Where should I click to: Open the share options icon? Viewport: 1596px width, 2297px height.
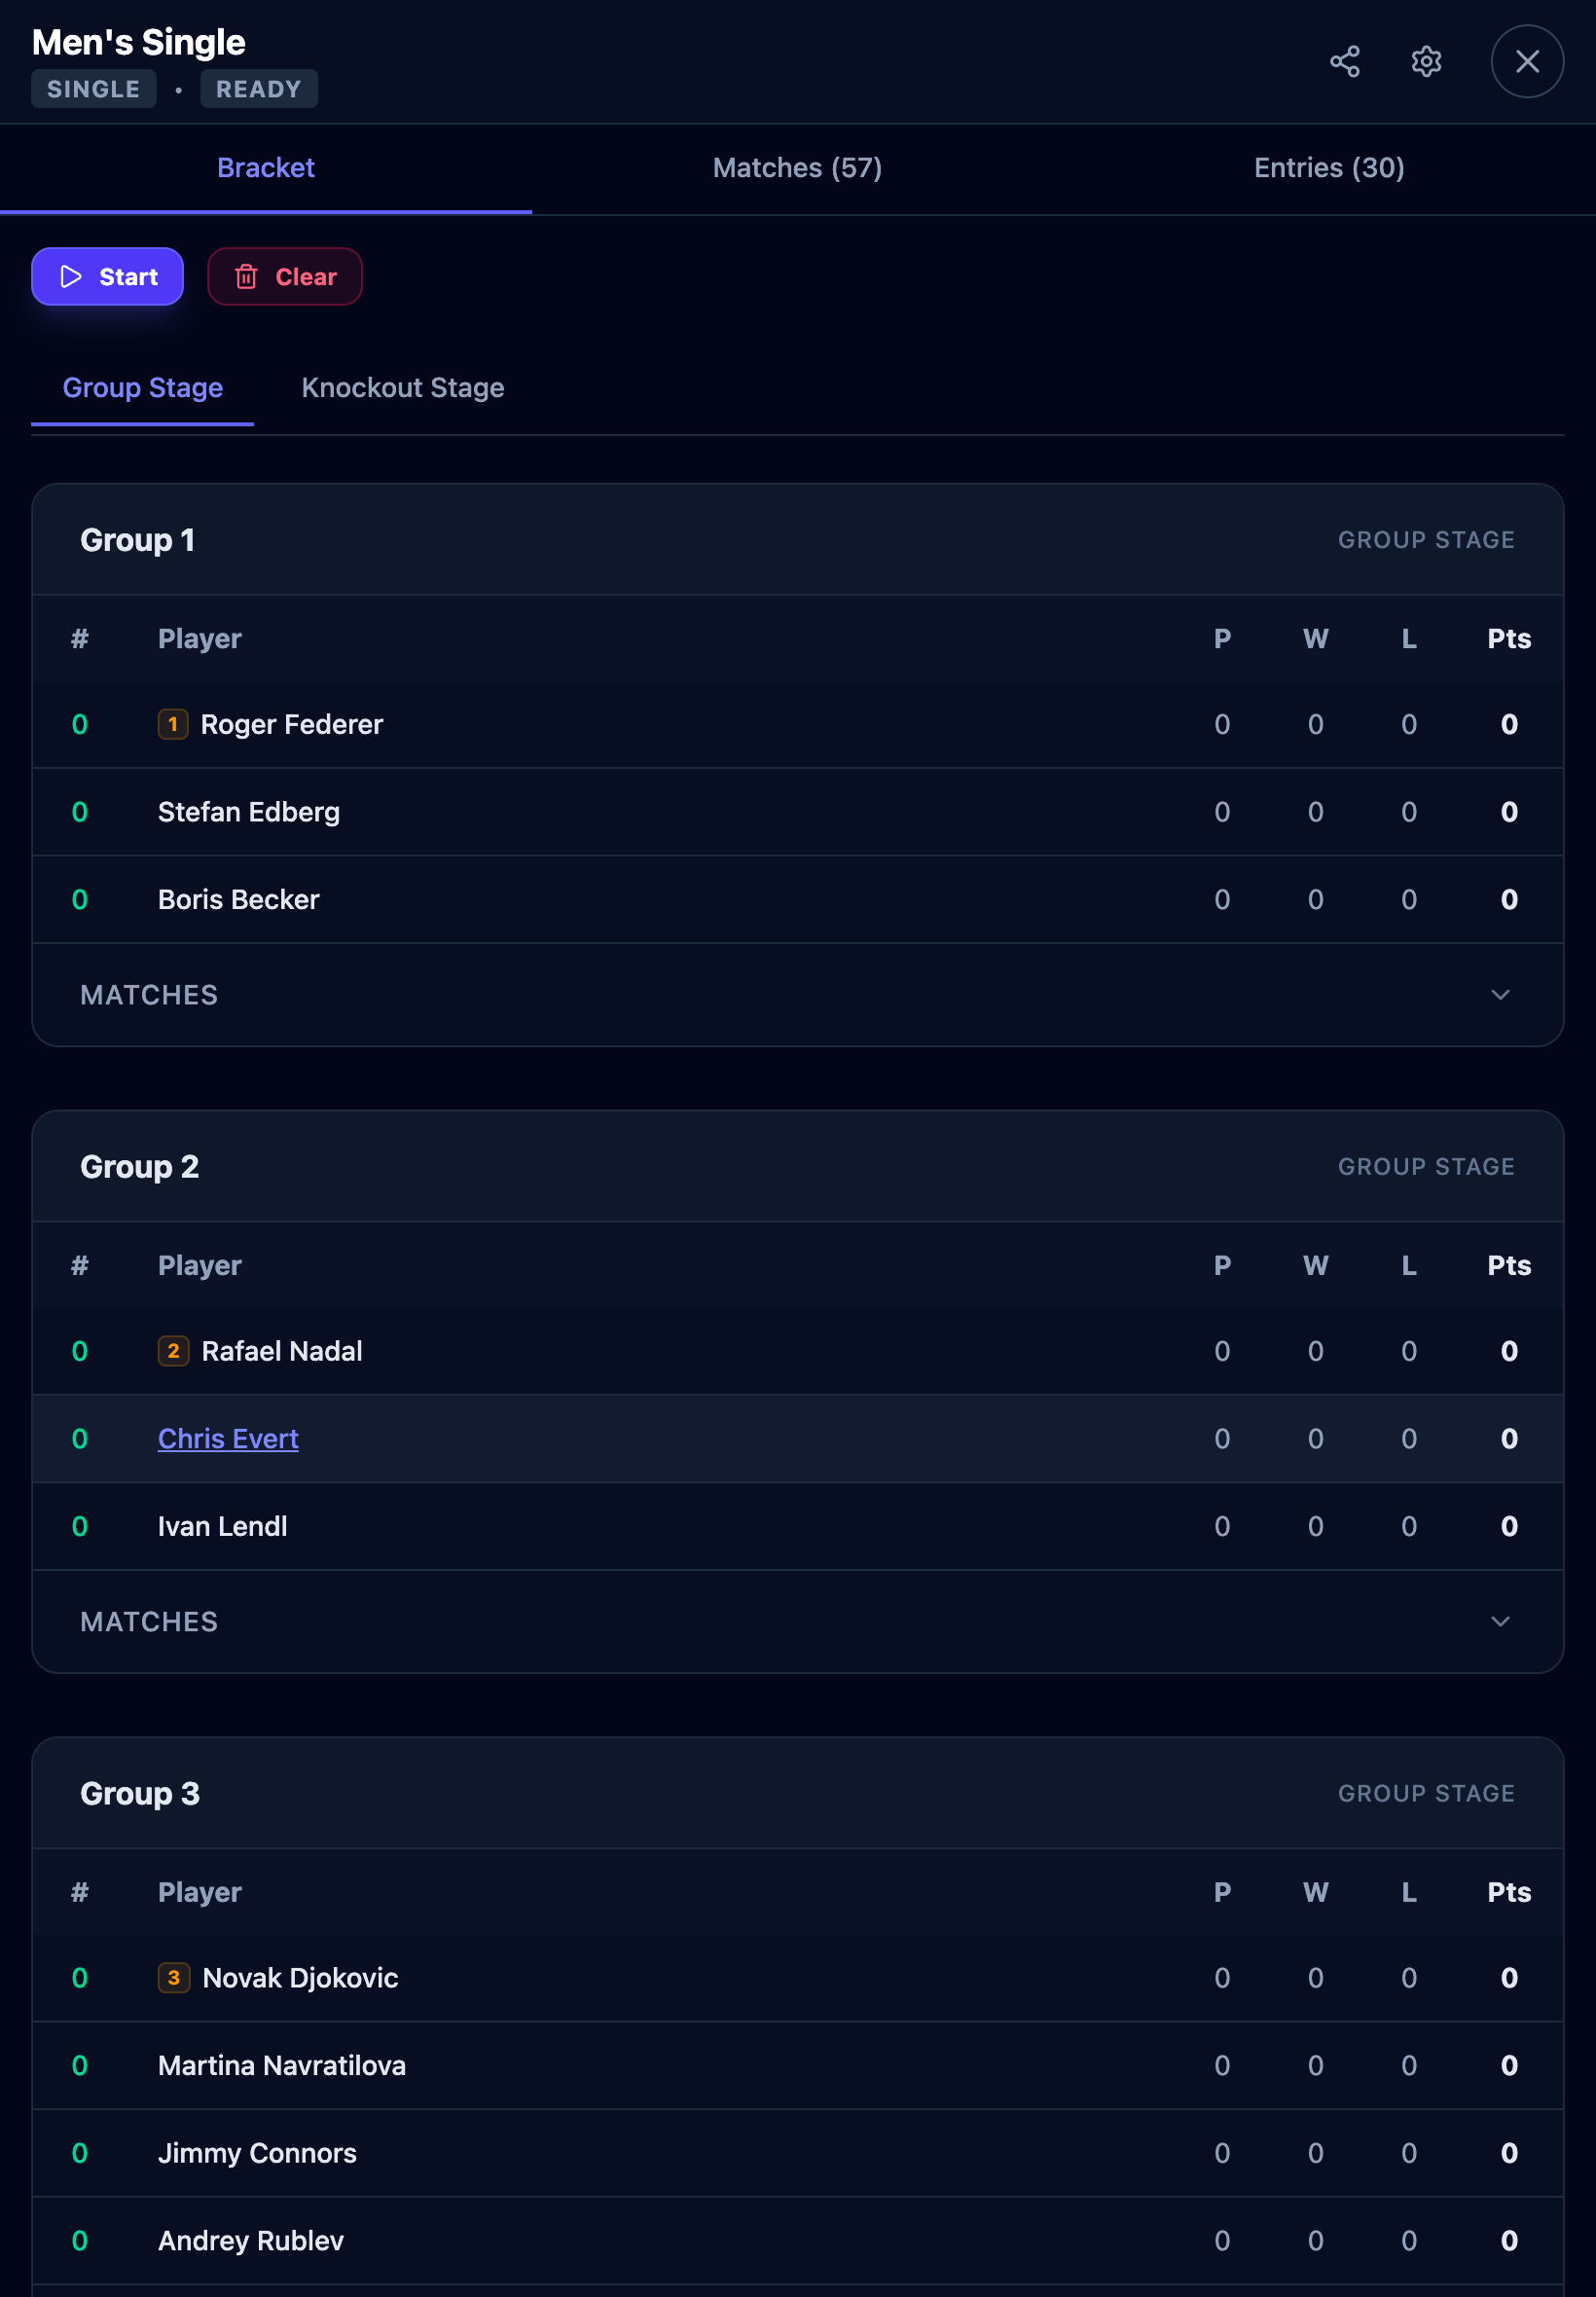point(1346,61)
